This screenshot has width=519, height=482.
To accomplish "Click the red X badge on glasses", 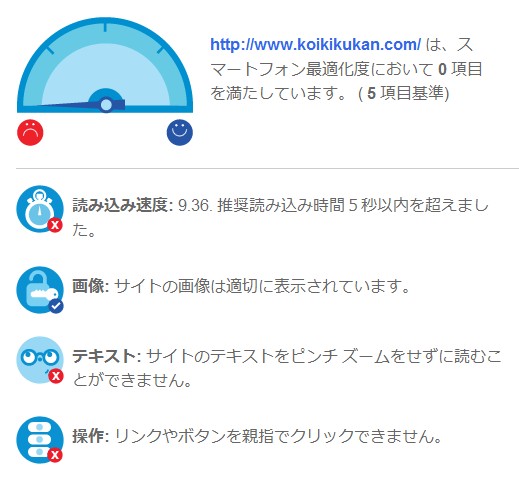I will pos(56,376).
